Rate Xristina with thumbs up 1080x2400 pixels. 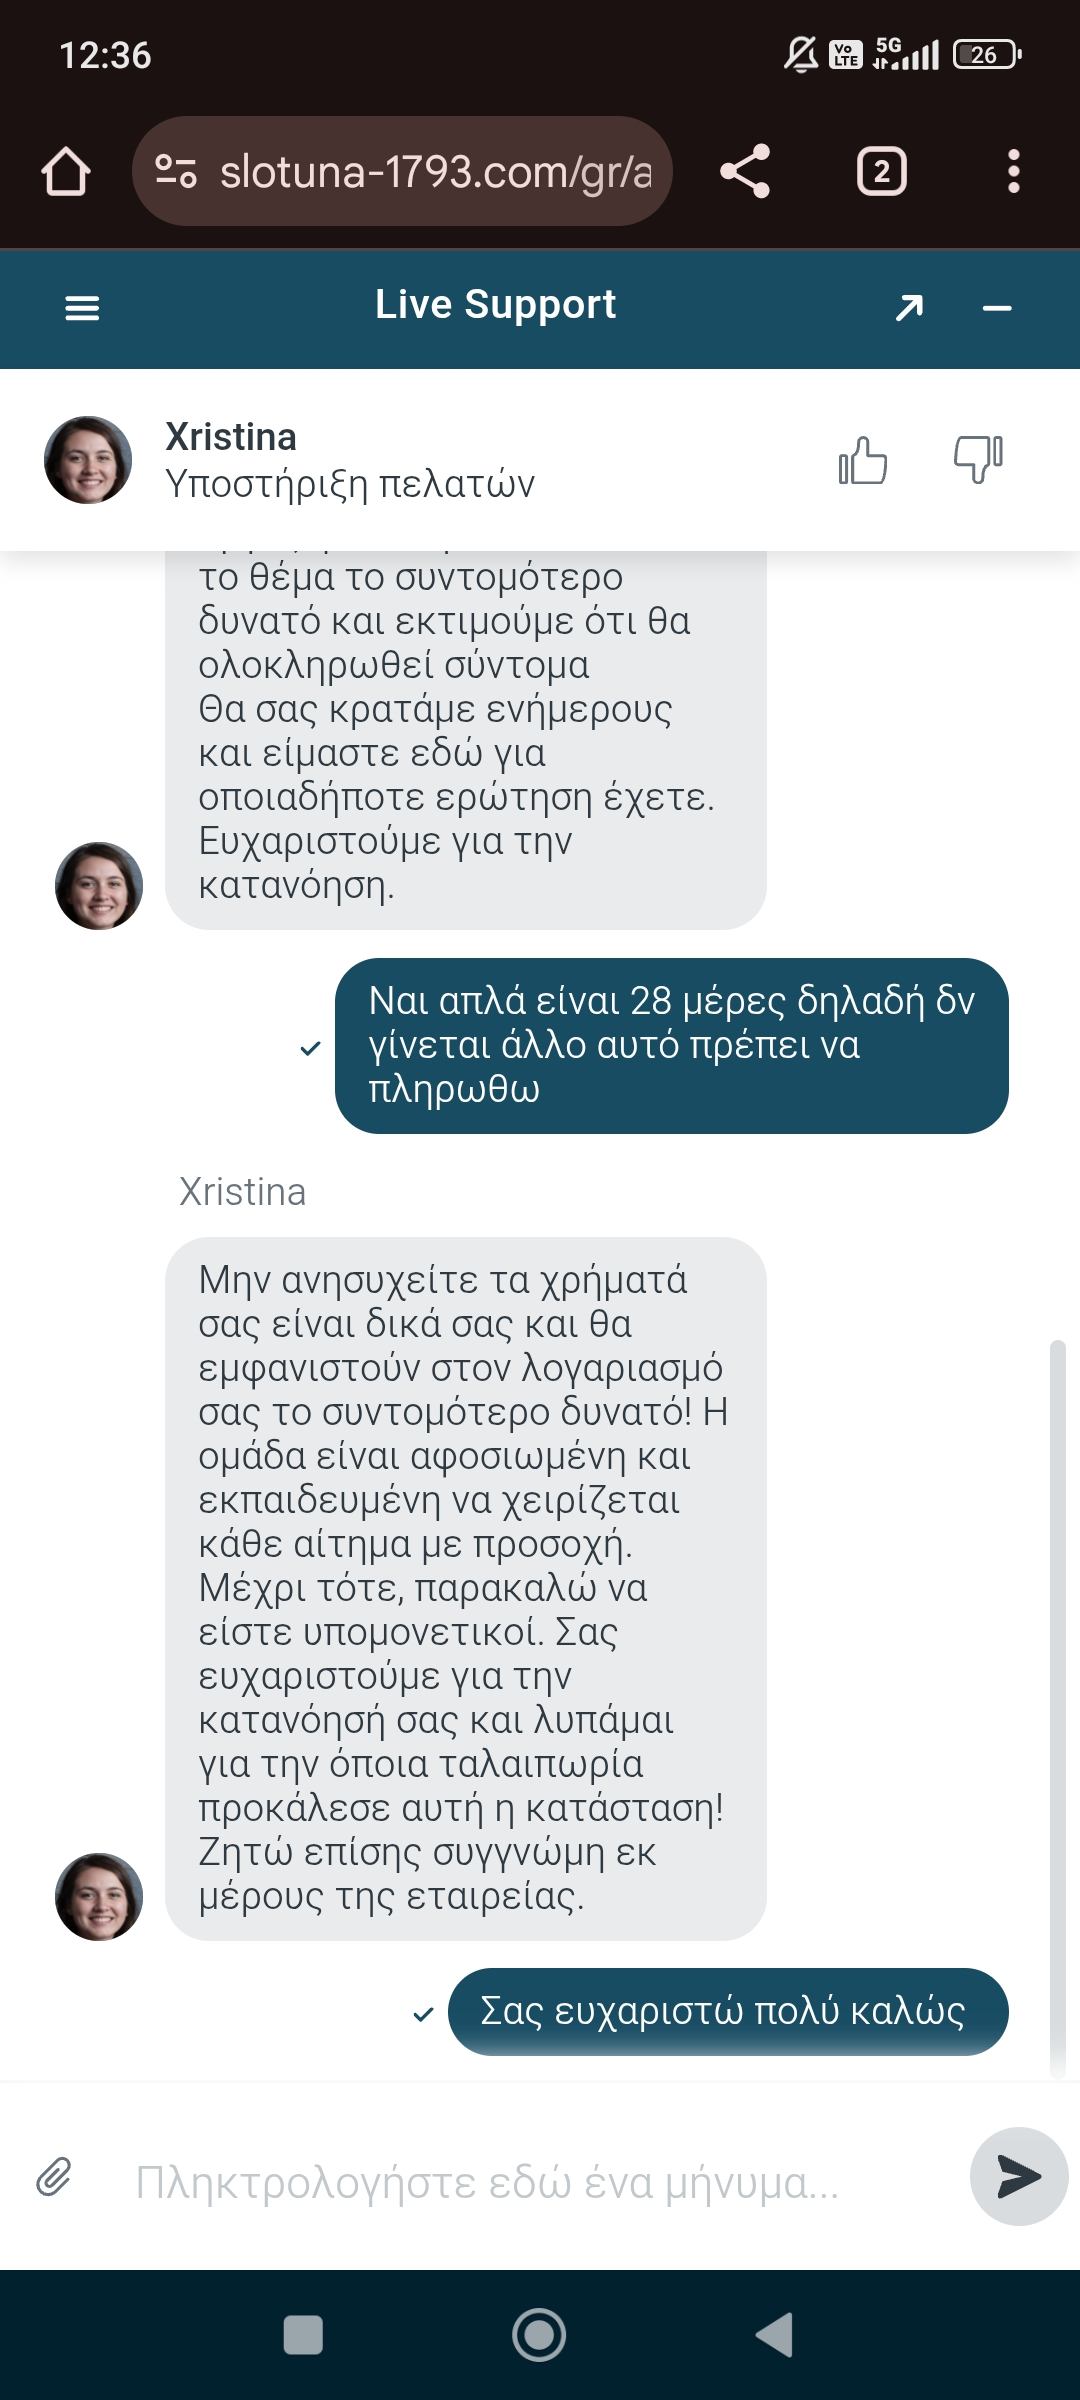[863, 461]
